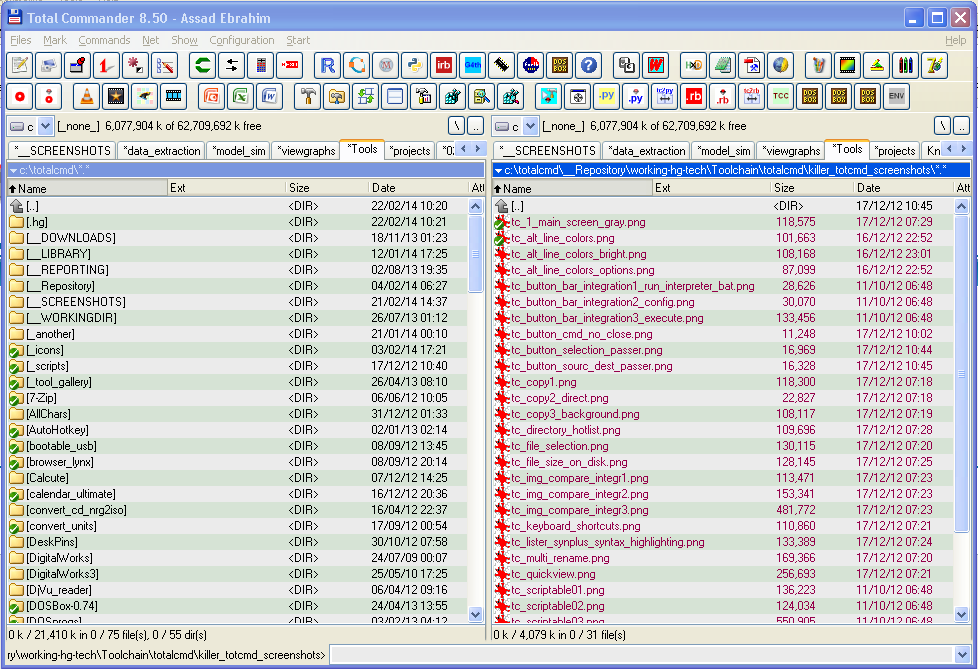This screenshot has height=669, width=978.
Task: Click the left panel vertical scrollbar thumb
Action: [x=475, y=254]
